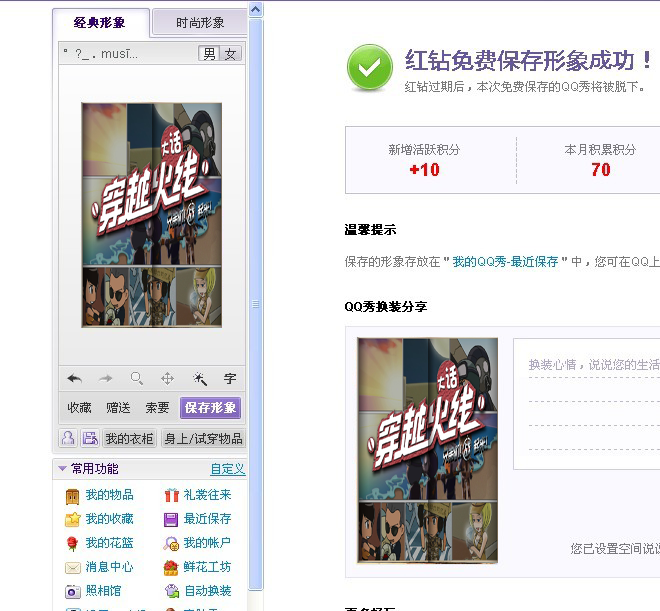Screen dimensions: 660x611
Task: Open 我的衣柜 wardrobe tab
Action: click(129, 439)
